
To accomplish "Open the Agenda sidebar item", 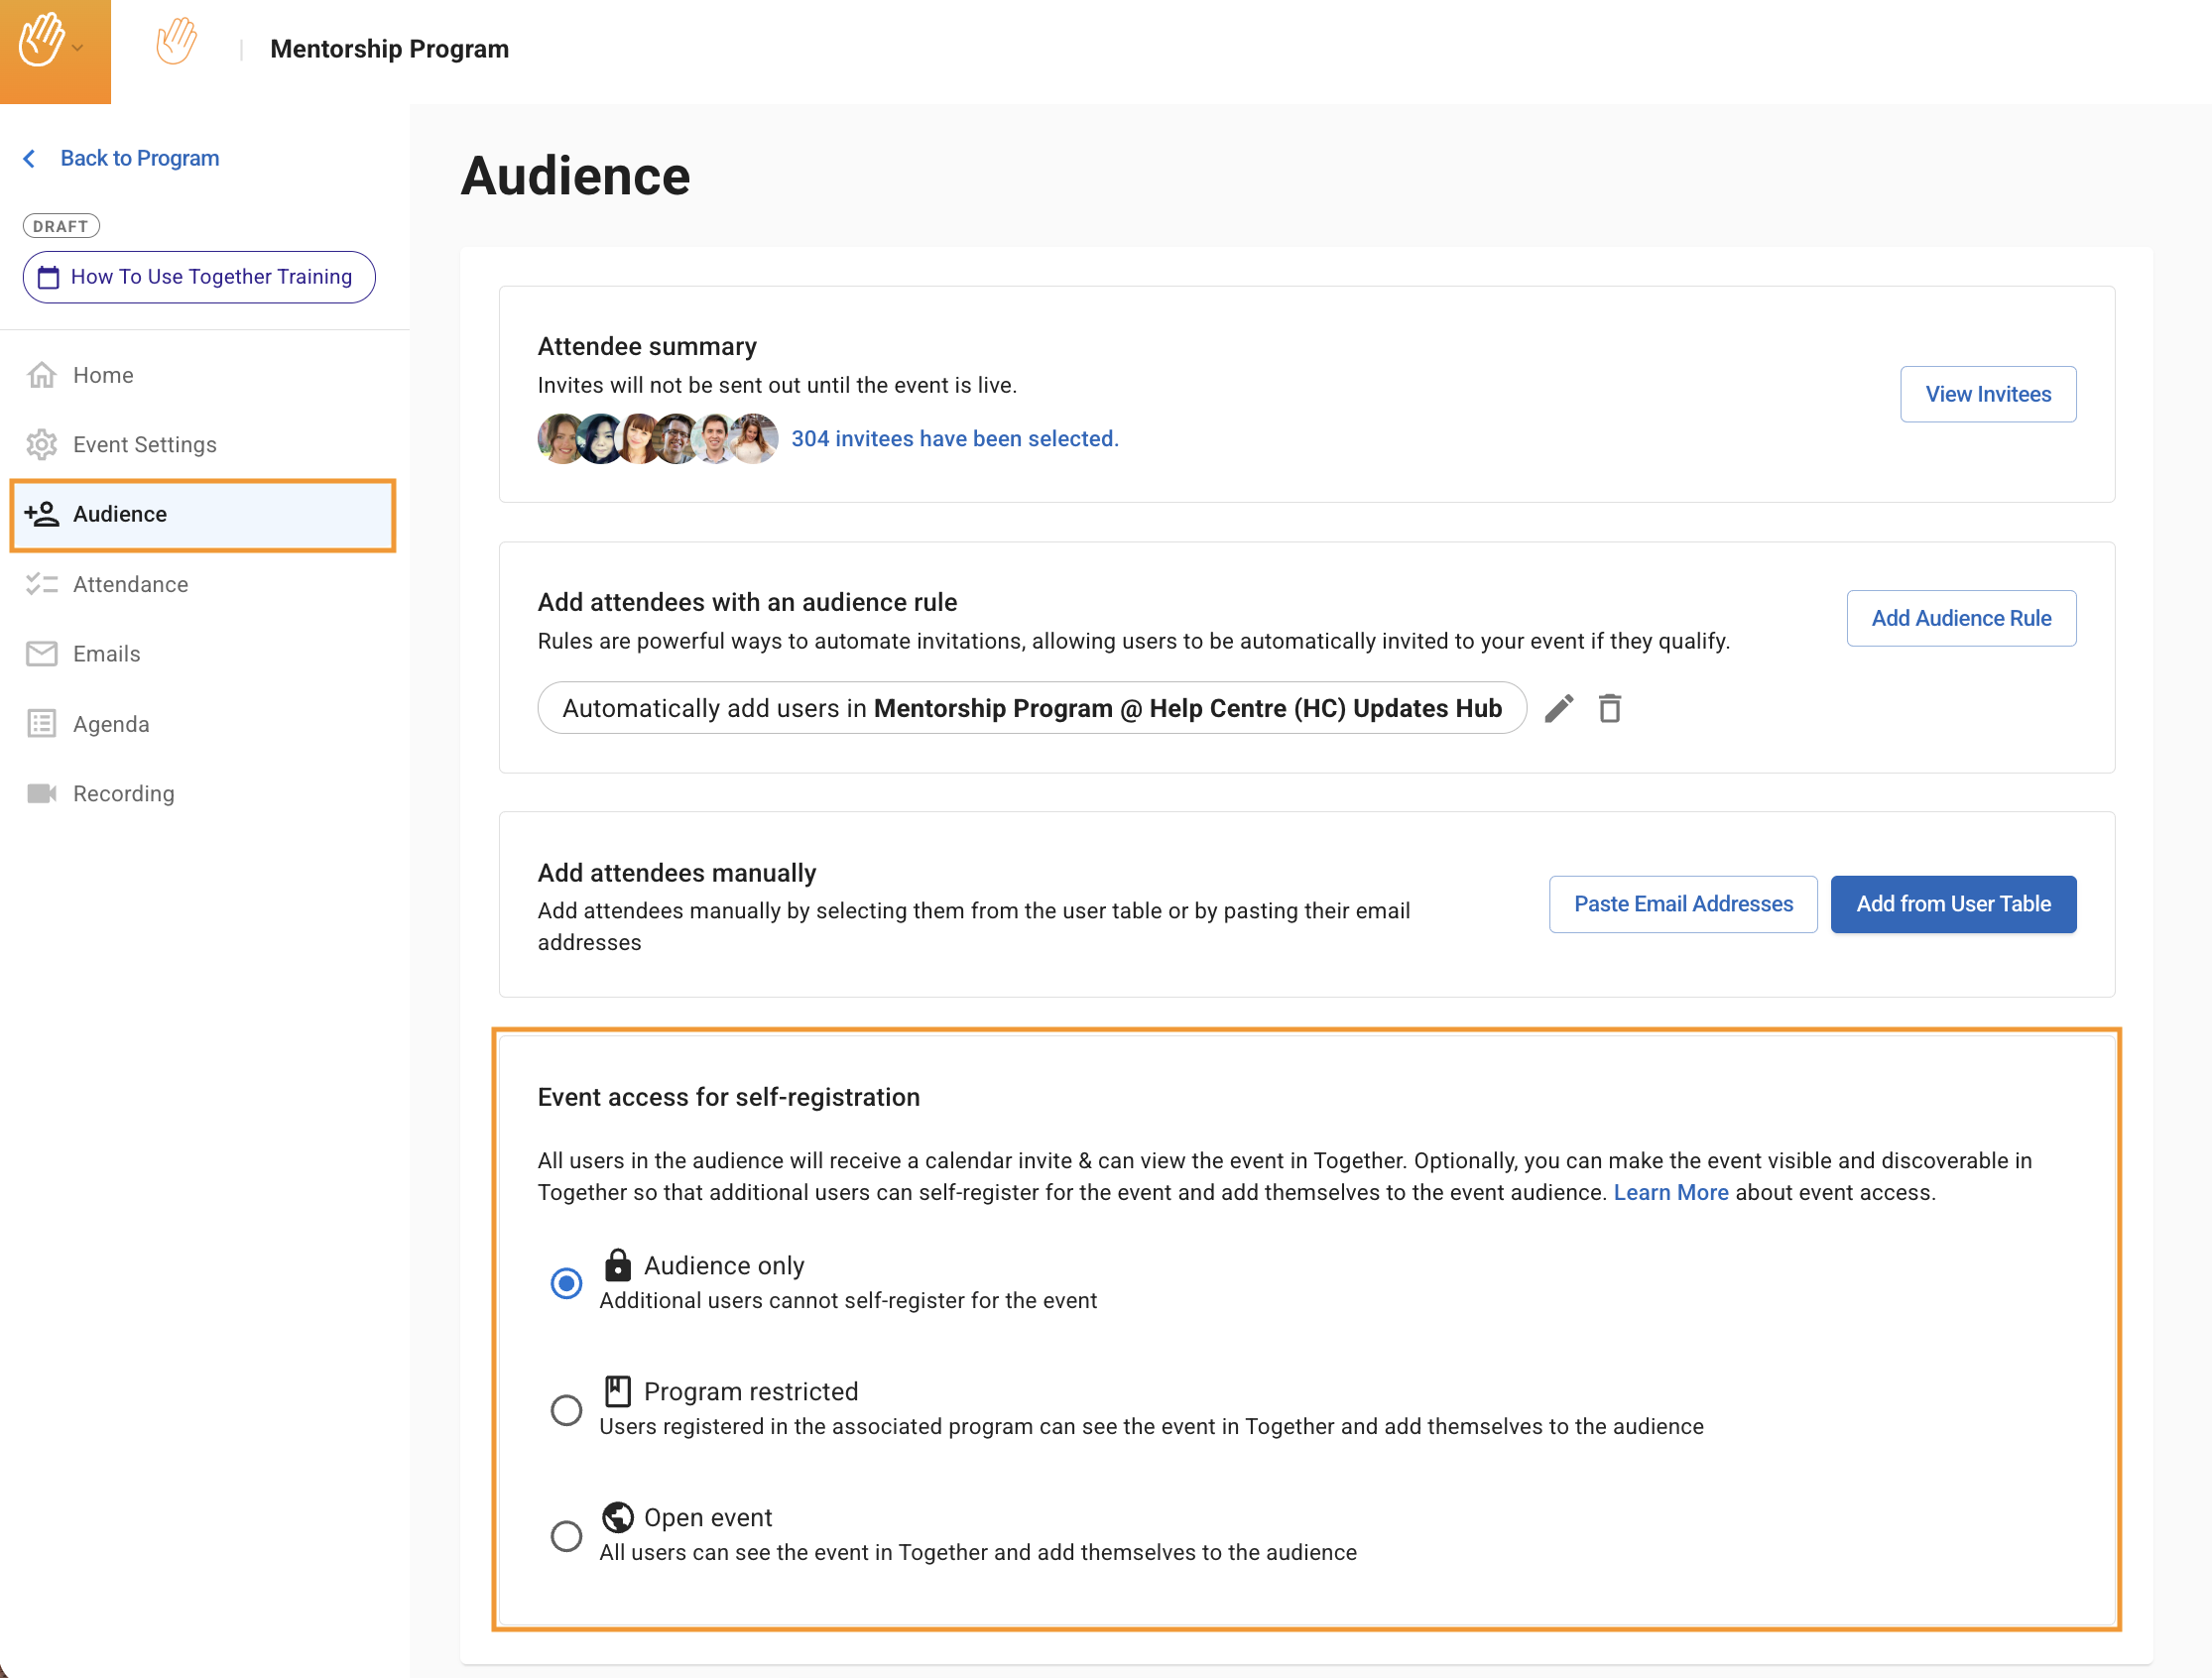I will 111,724.
